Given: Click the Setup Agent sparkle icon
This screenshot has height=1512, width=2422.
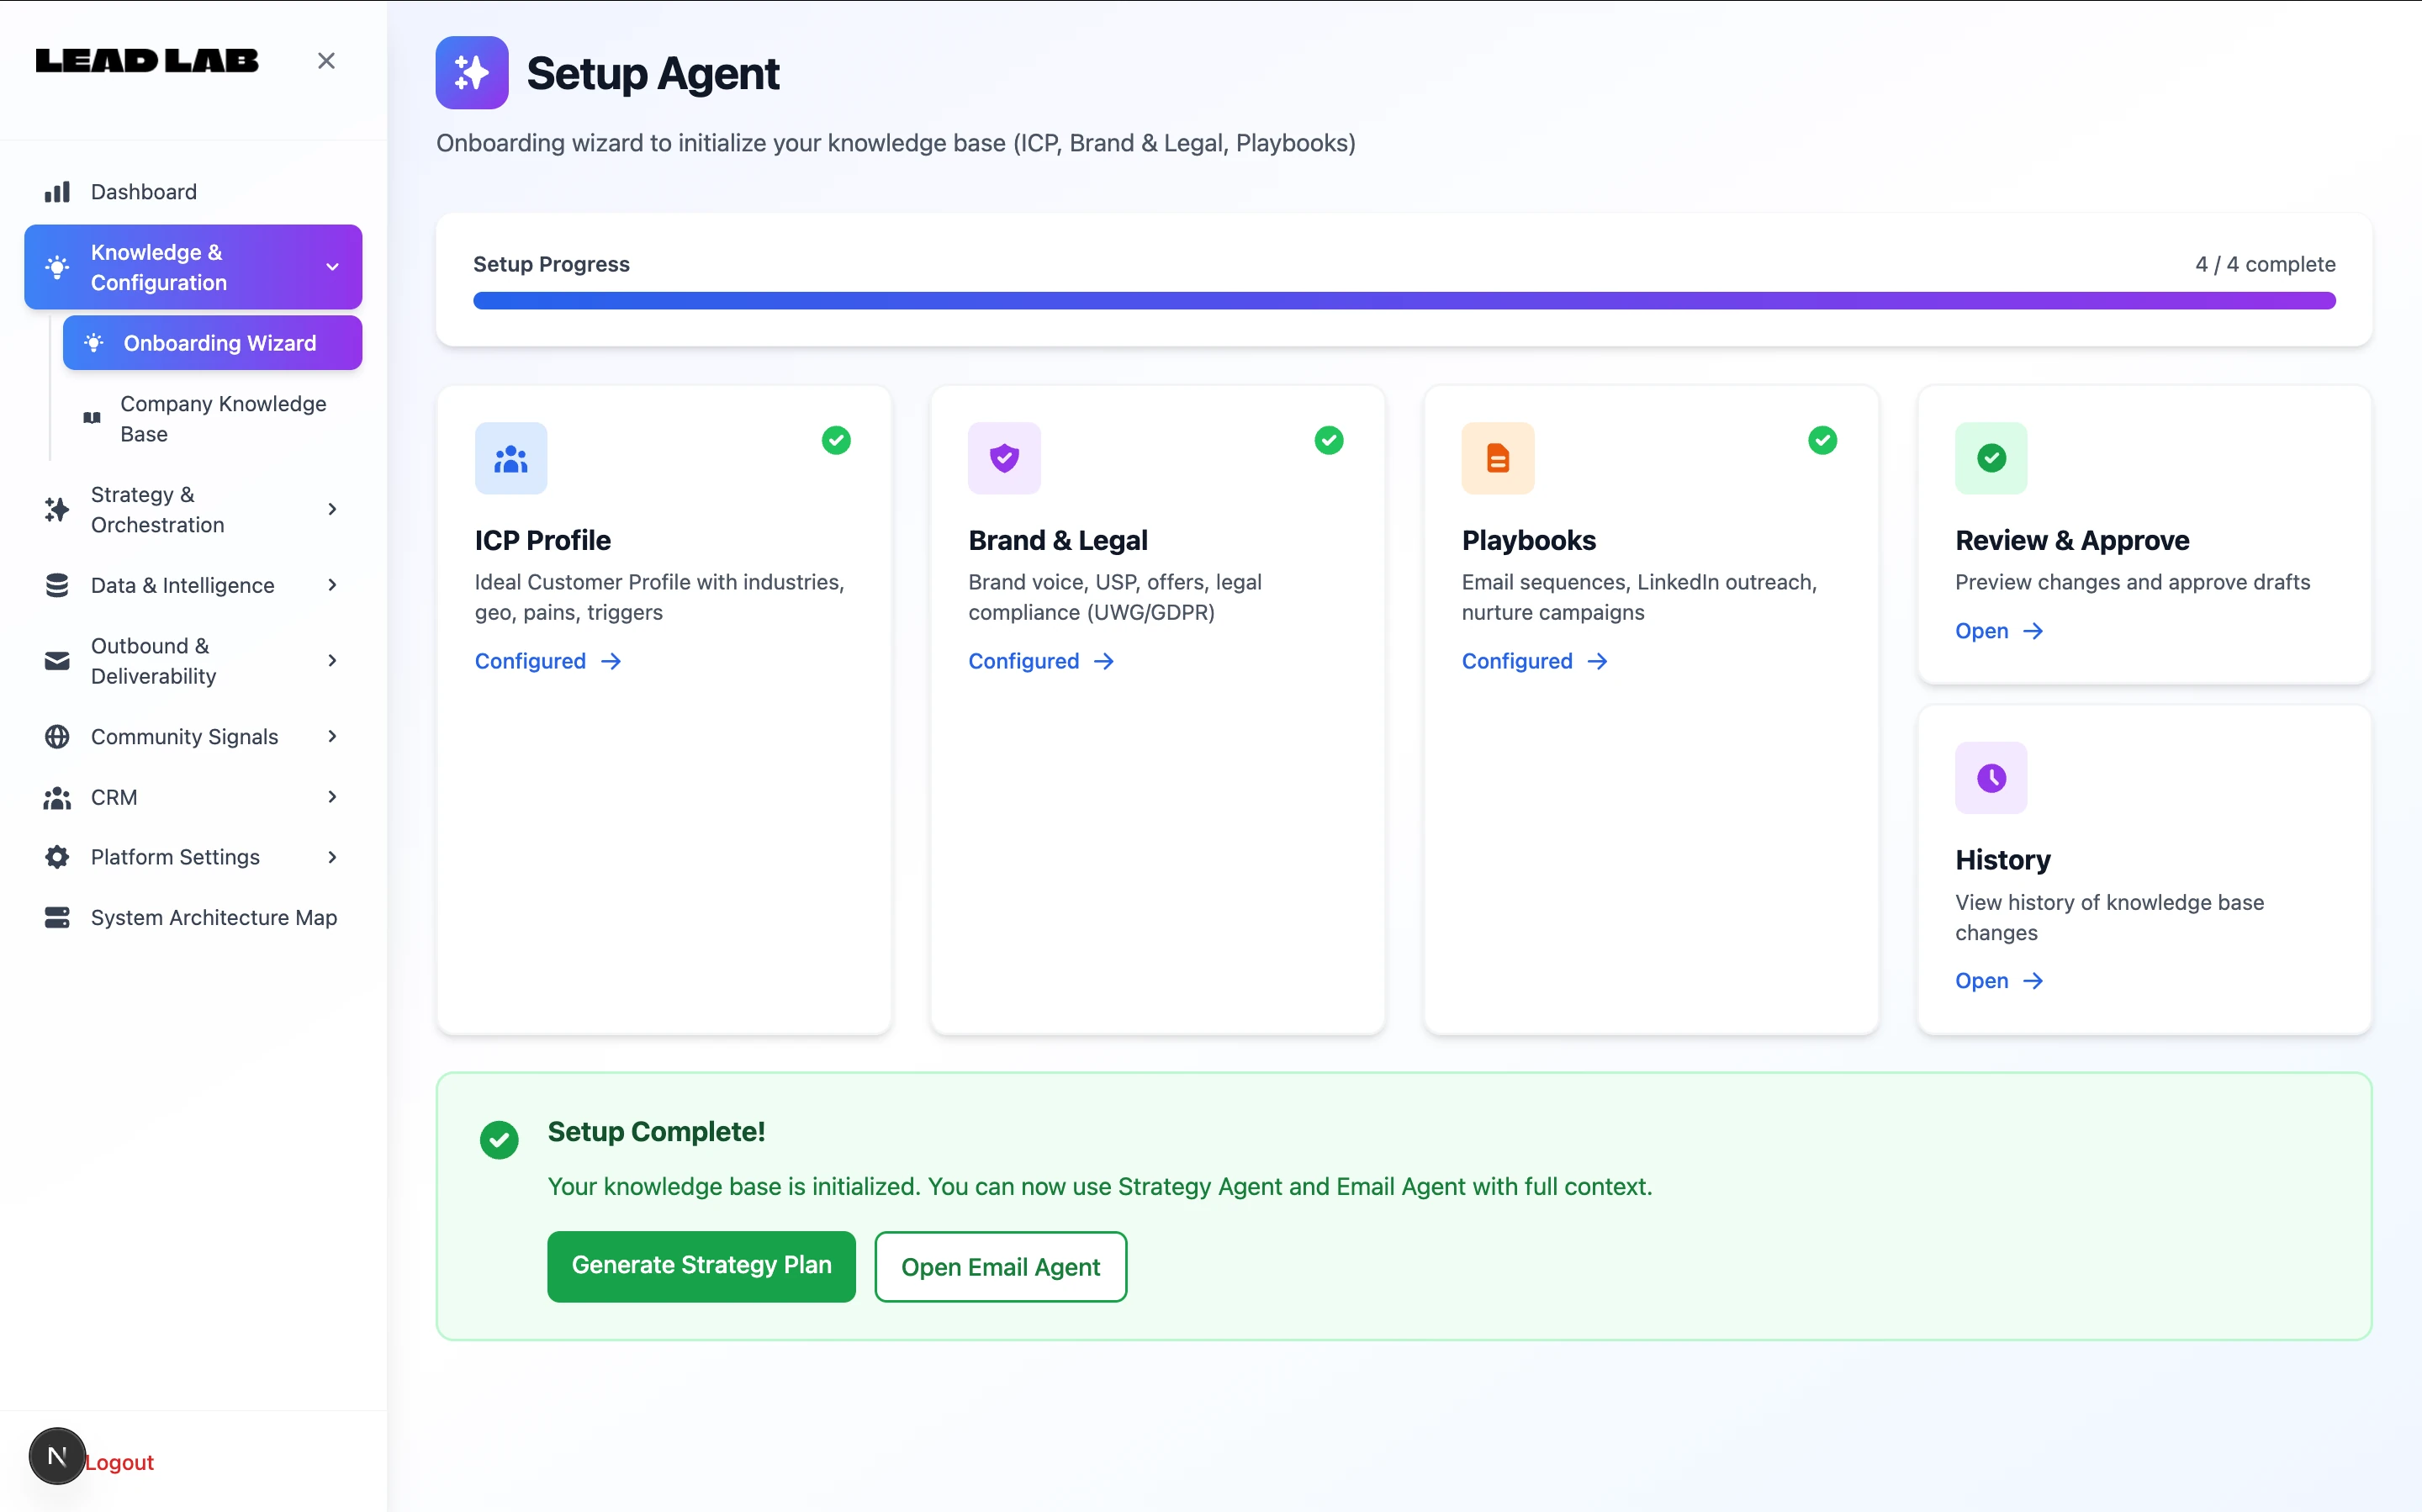Looking at the screenshot, I should pyautogui.click(x=471, y=73).
